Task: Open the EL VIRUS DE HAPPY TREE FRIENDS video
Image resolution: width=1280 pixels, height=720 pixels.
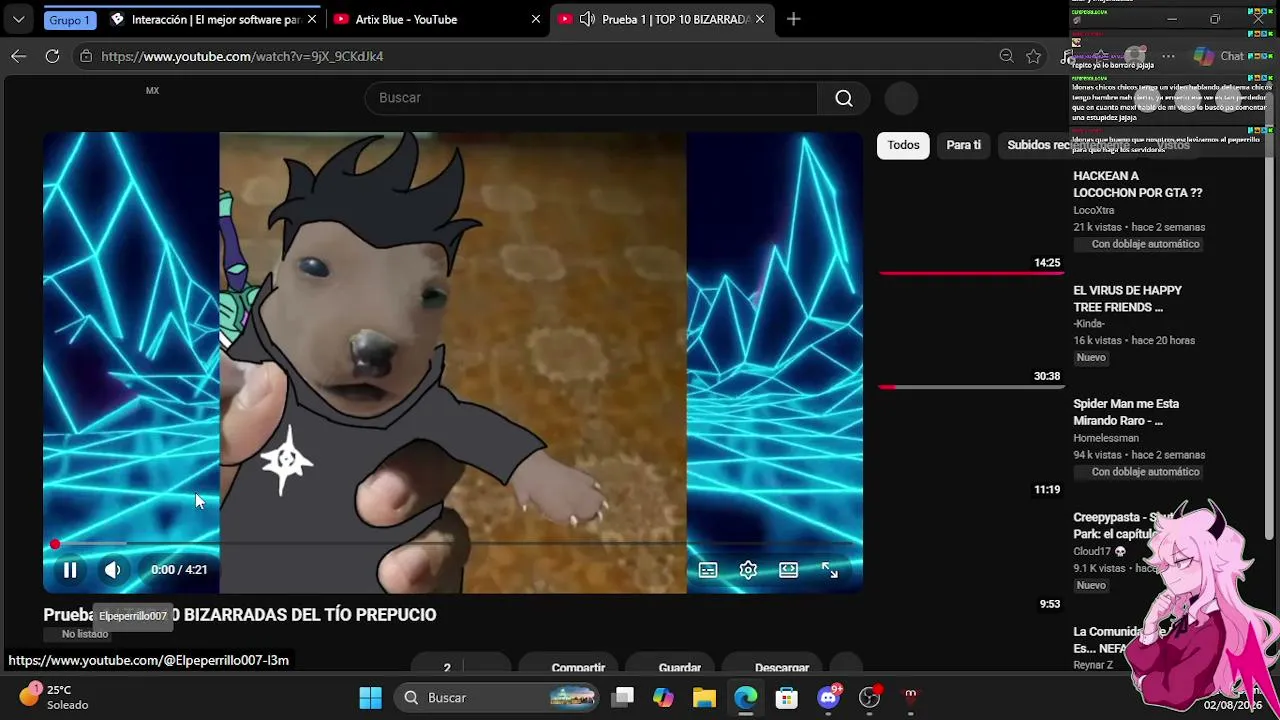Action: [1128, 299]
